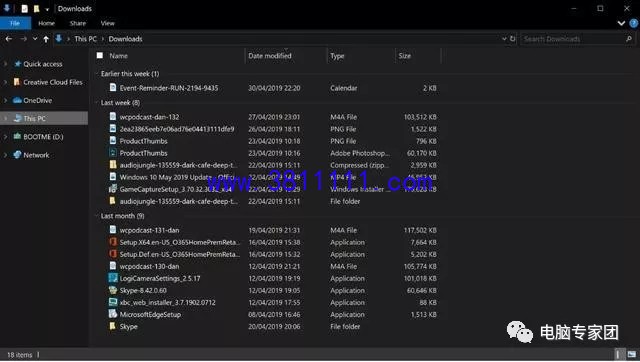Collapse the Last month group
Image resolution: width=640 pixels, height=362 pixels.
97,216
